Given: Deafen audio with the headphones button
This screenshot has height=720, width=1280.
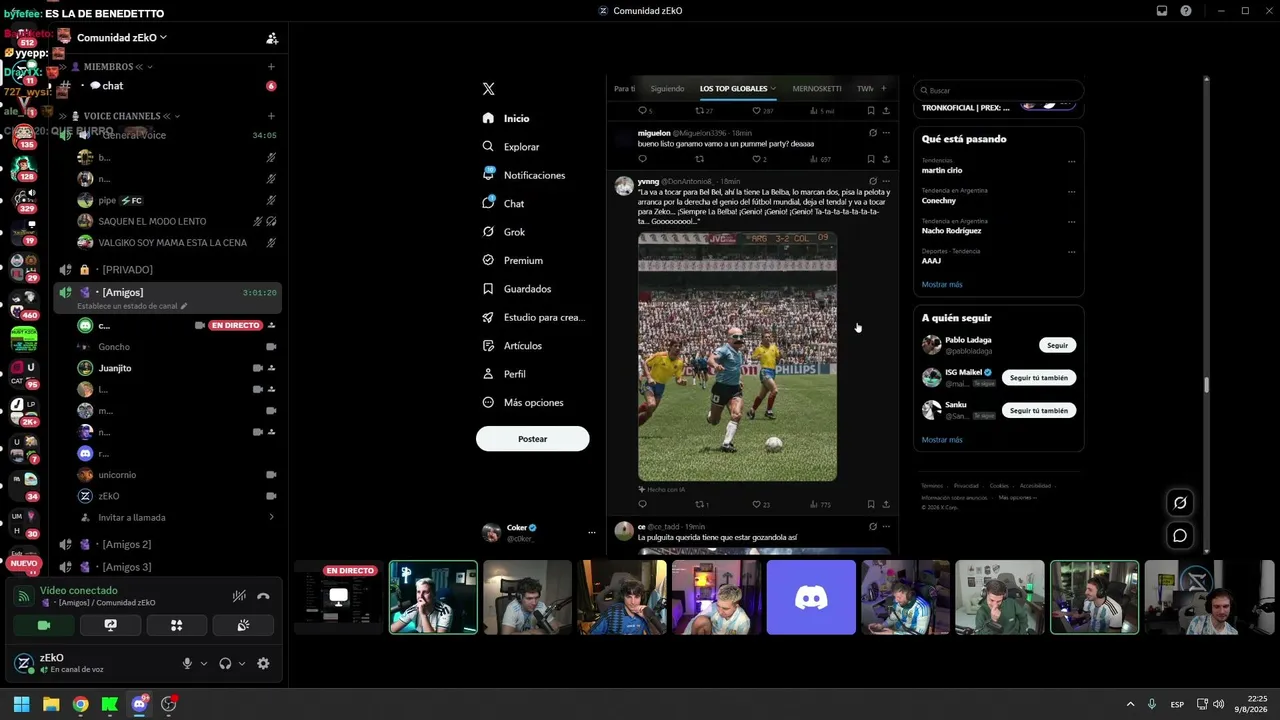Looking at the screenshot, I should [x=225, y=663].
